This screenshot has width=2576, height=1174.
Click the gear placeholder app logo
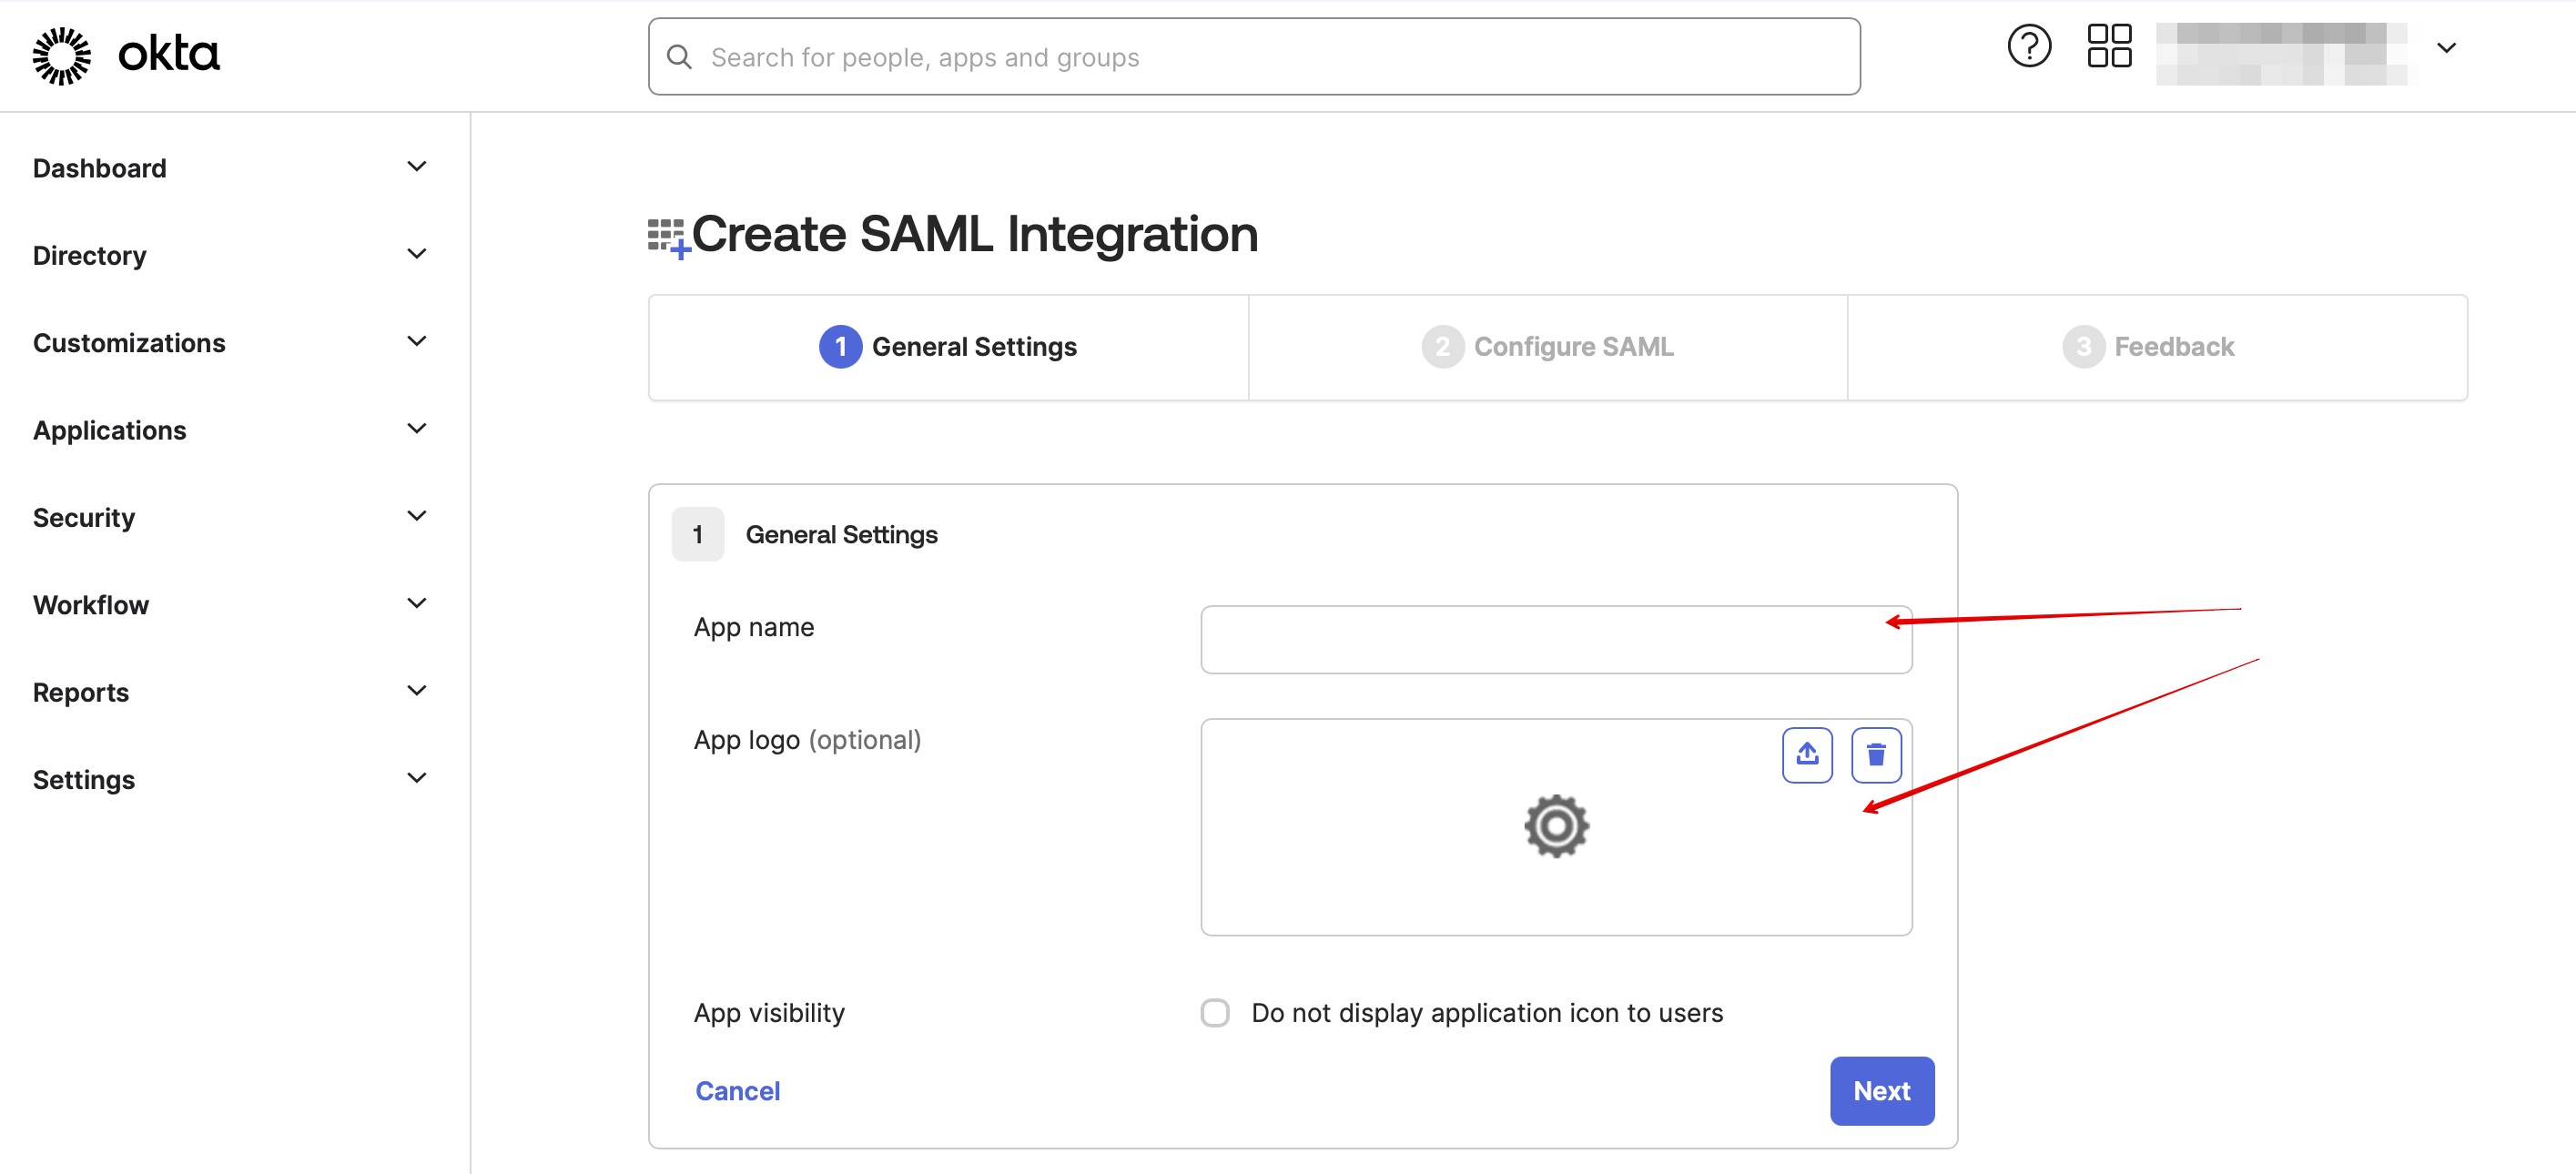pyautogui.click(x=1555, y=826)
